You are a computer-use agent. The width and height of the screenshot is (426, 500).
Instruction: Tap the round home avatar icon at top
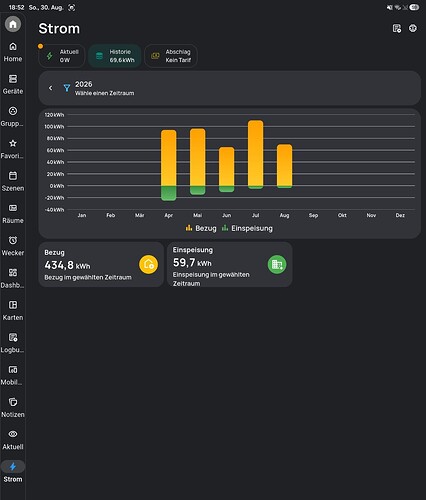[13, 24]
